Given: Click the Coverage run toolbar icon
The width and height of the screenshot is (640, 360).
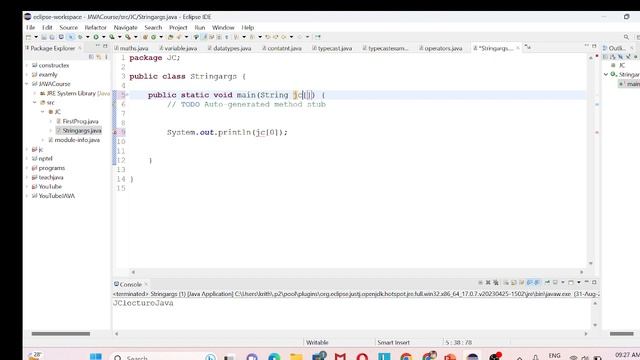Looking at the screenshot, I should tap(112, 37).
